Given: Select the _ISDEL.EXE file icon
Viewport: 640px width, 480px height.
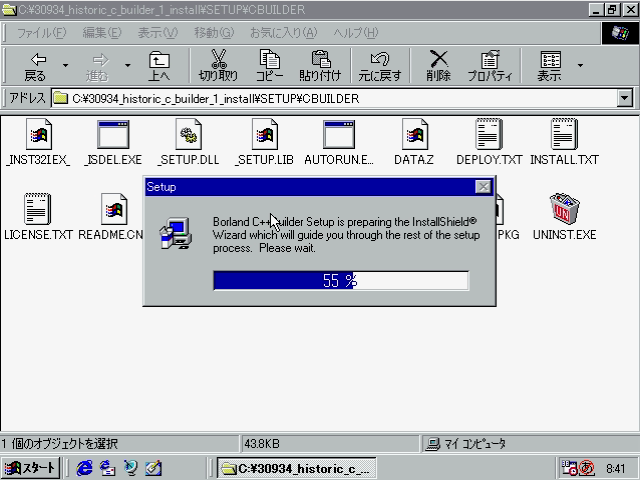Looking at the screenshot, I should point(113,134).
